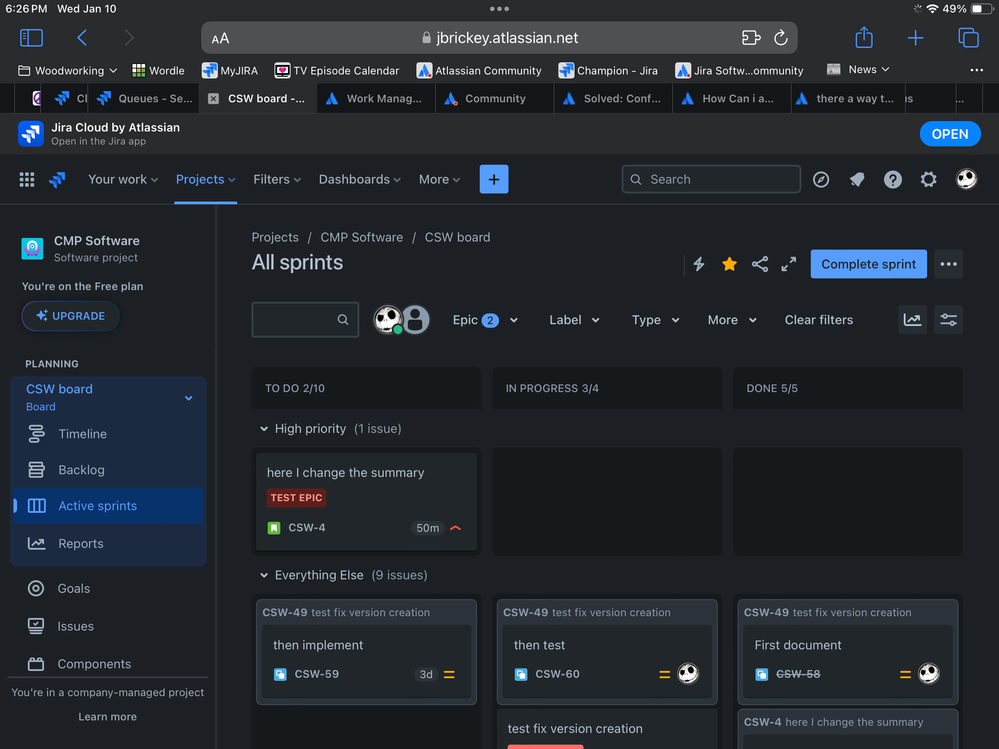Click Clear filters
999x749 pixels.
(819, 320)
